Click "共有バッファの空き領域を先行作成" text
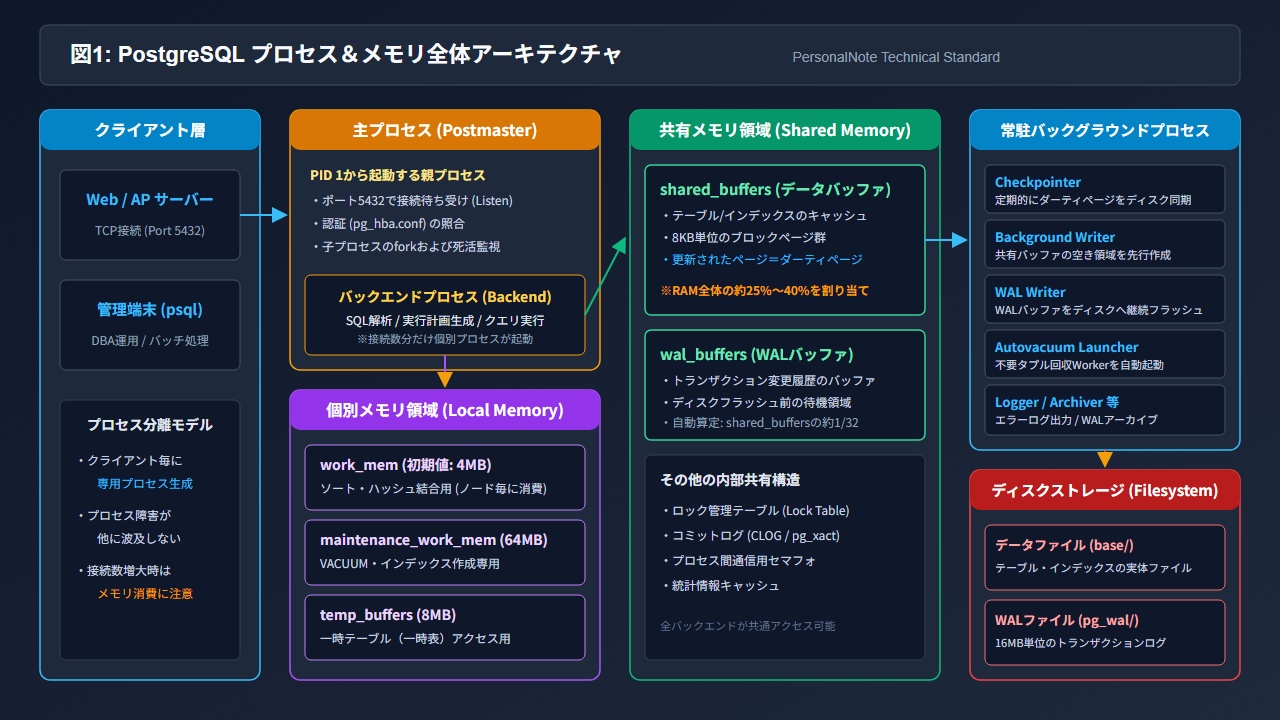Screen dimensions: 1280x720 tap(1083, 255)
